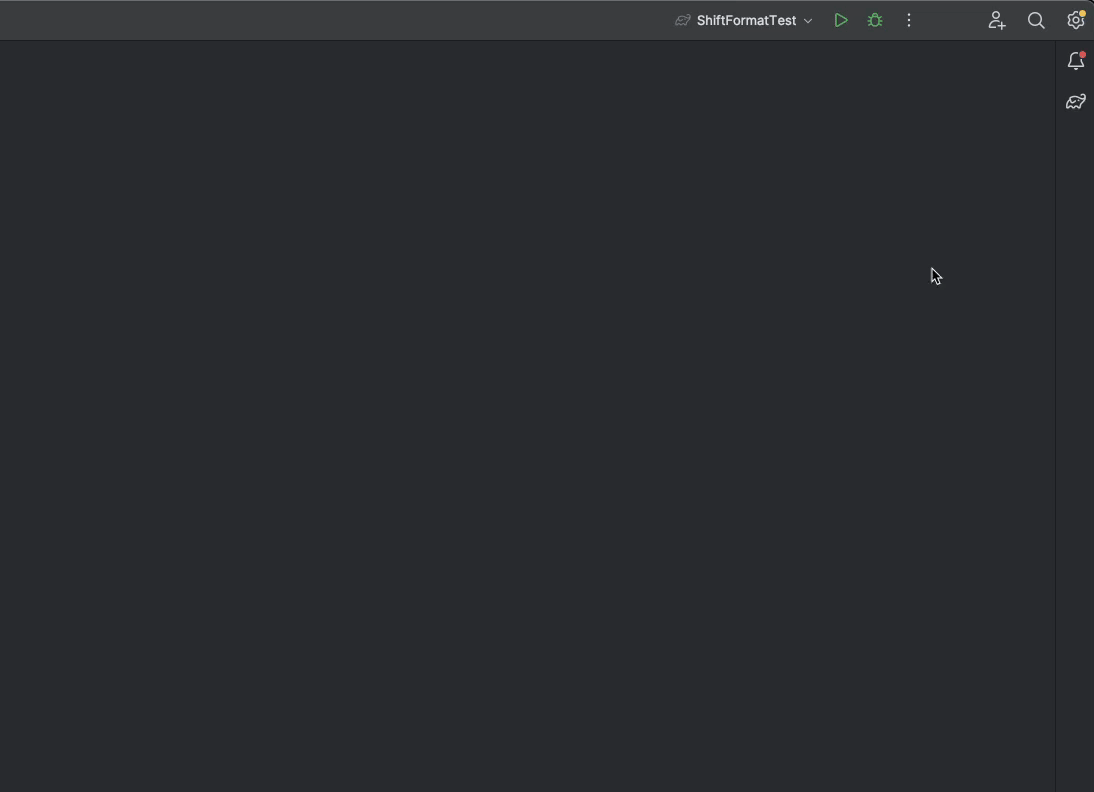The image size is (1094, 792).
Task: Open the ShiftFormatTest run configuration dropdown
Action: pyautogui.click(x=744, y=20)
